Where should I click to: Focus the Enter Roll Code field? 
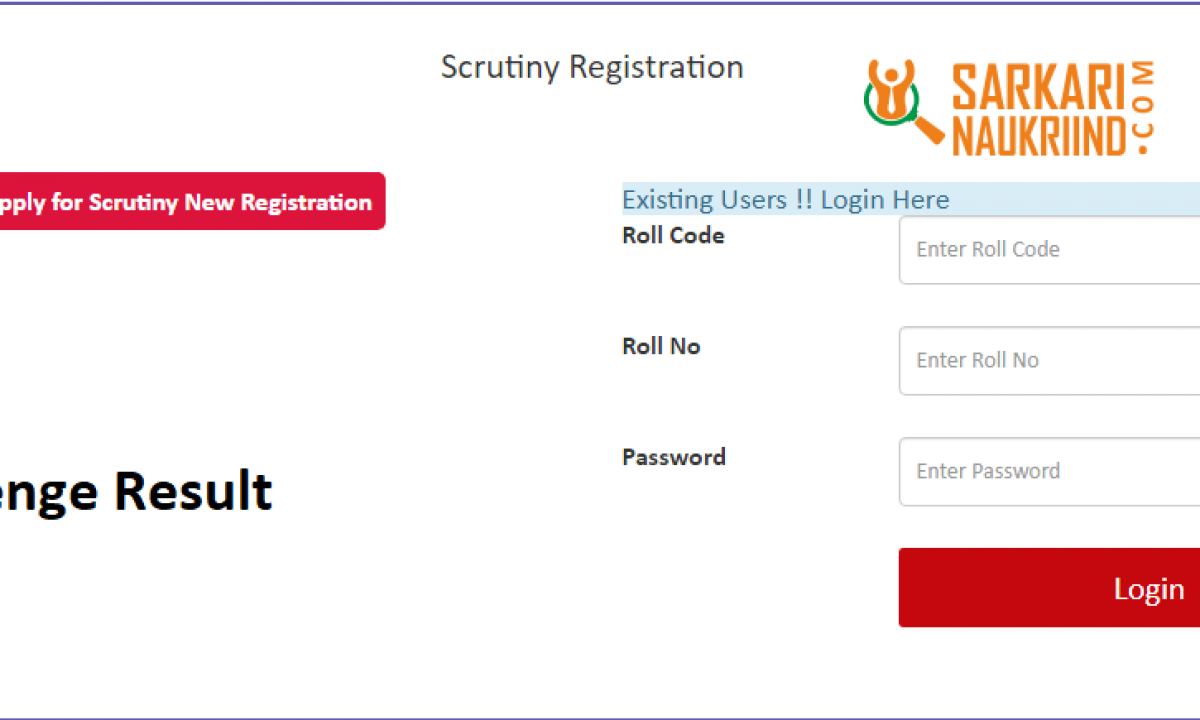click(1049, 250)
